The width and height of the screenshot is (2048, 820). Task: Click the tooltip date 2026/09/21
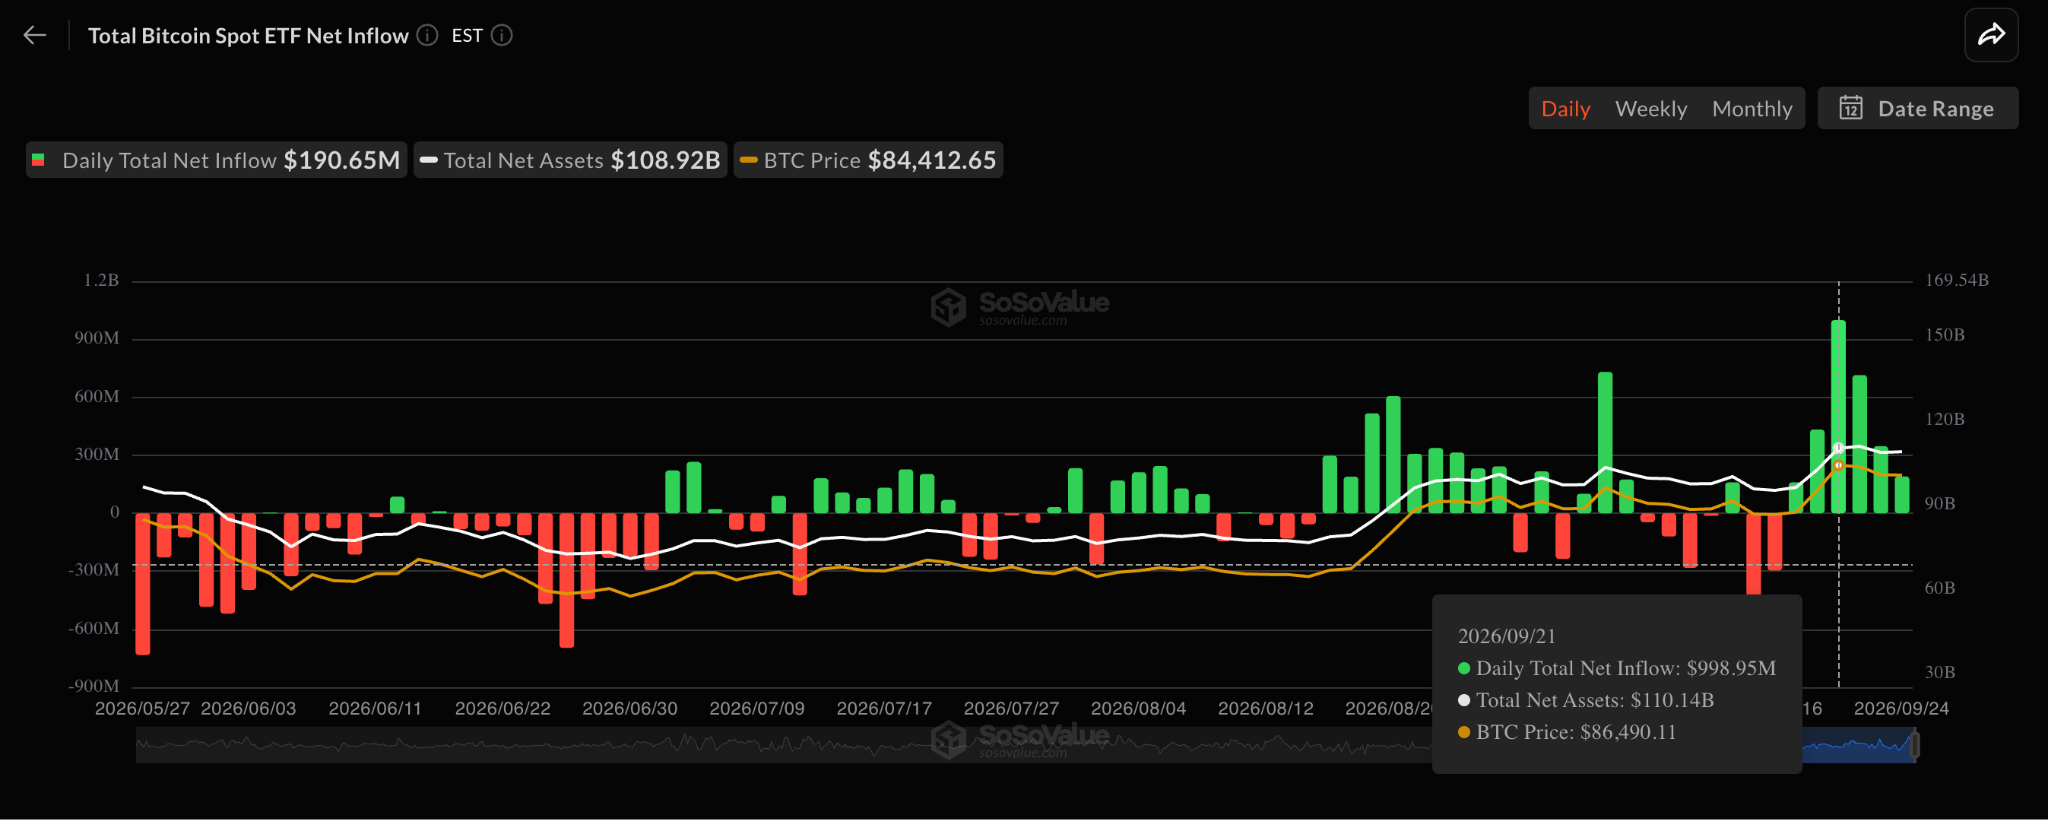[x=1506, y=636]
